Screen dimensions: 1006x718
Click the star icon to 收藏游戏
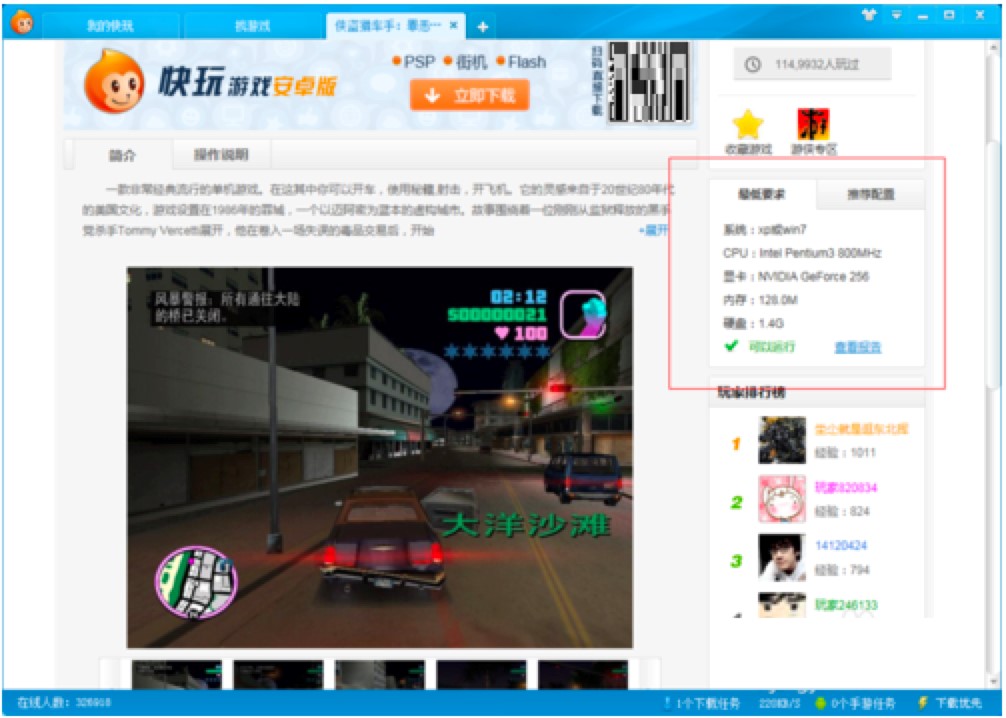pos(748,124)
